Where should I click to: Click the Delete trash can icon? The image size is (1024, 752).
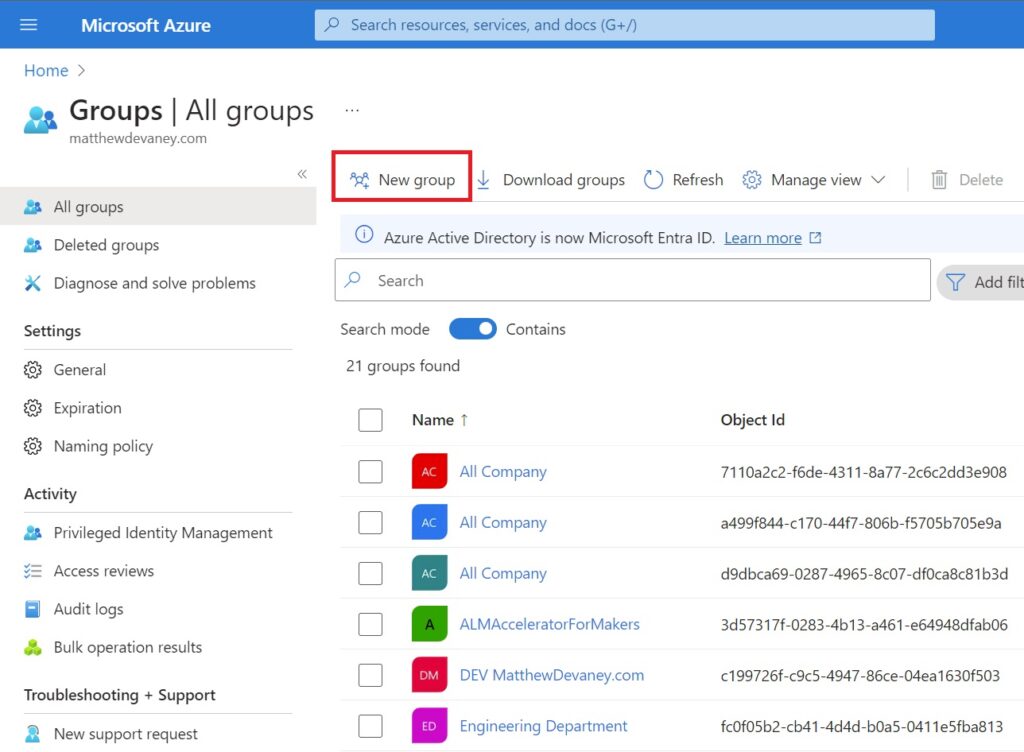tap(939, 180)
